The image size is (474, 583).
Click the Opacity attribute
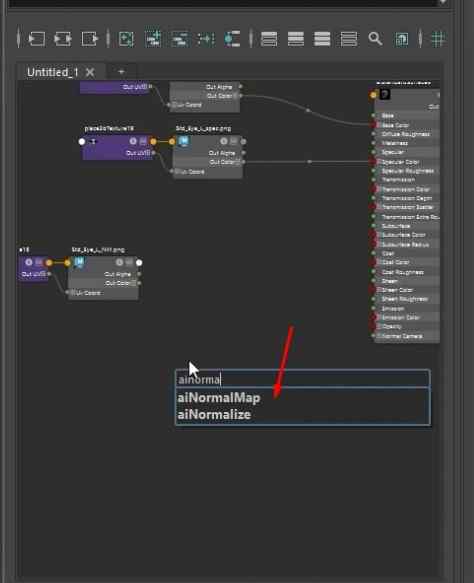[x=391, y=326]
